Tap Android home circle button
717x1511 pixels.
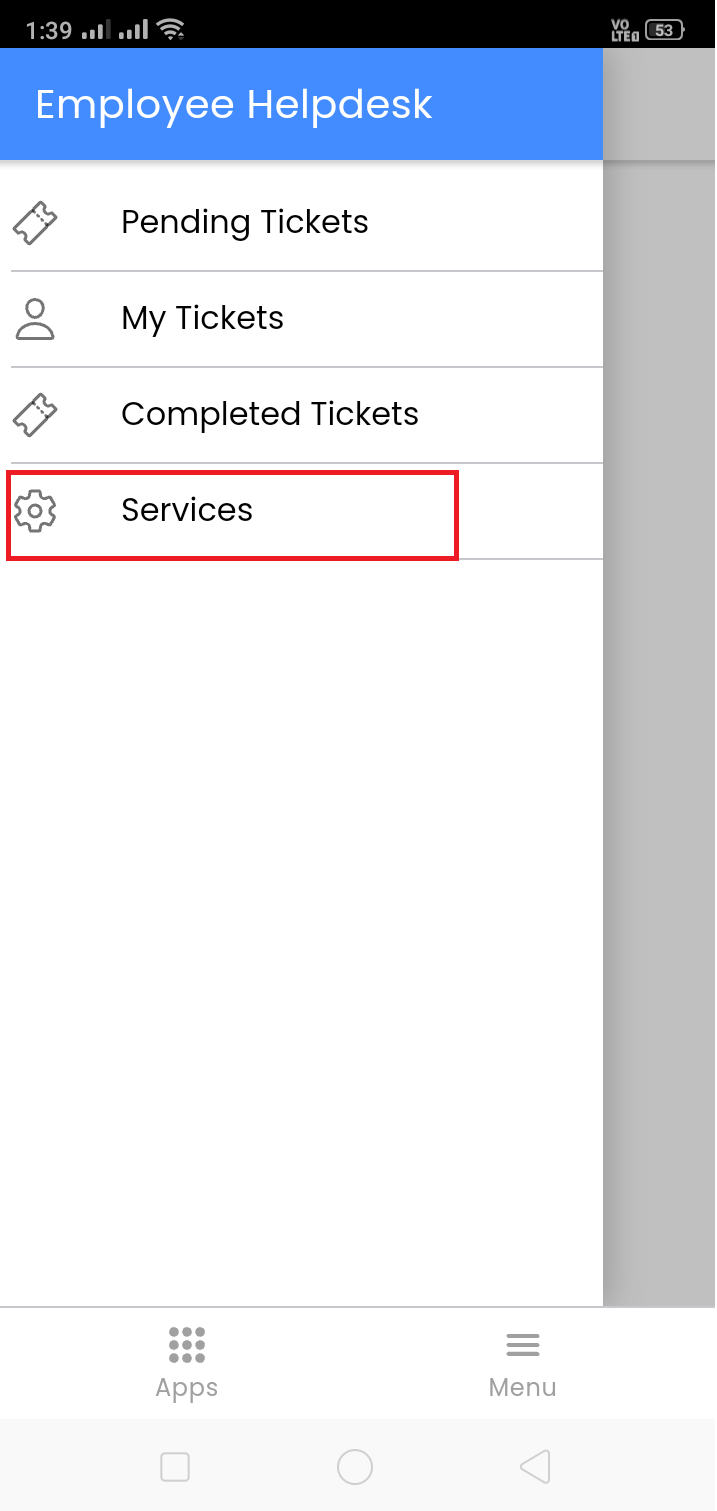(x=355, y=1467)
